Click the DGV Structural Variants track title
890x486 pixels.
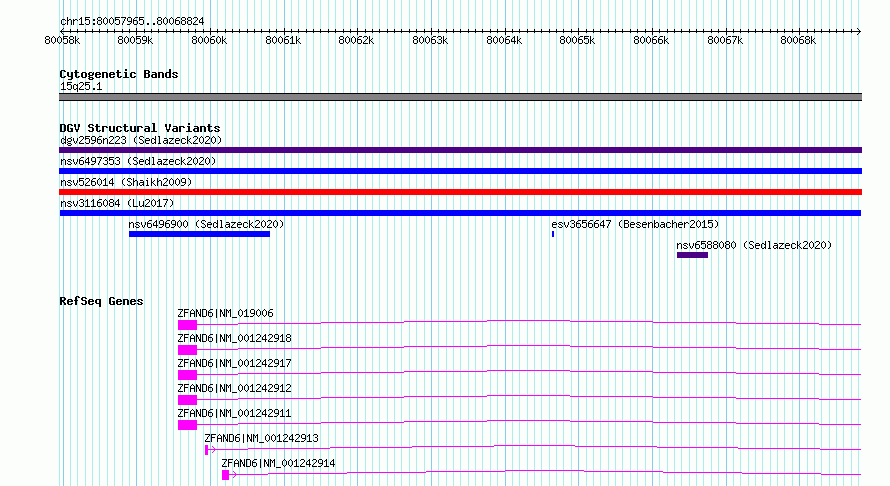coord(140,128)
